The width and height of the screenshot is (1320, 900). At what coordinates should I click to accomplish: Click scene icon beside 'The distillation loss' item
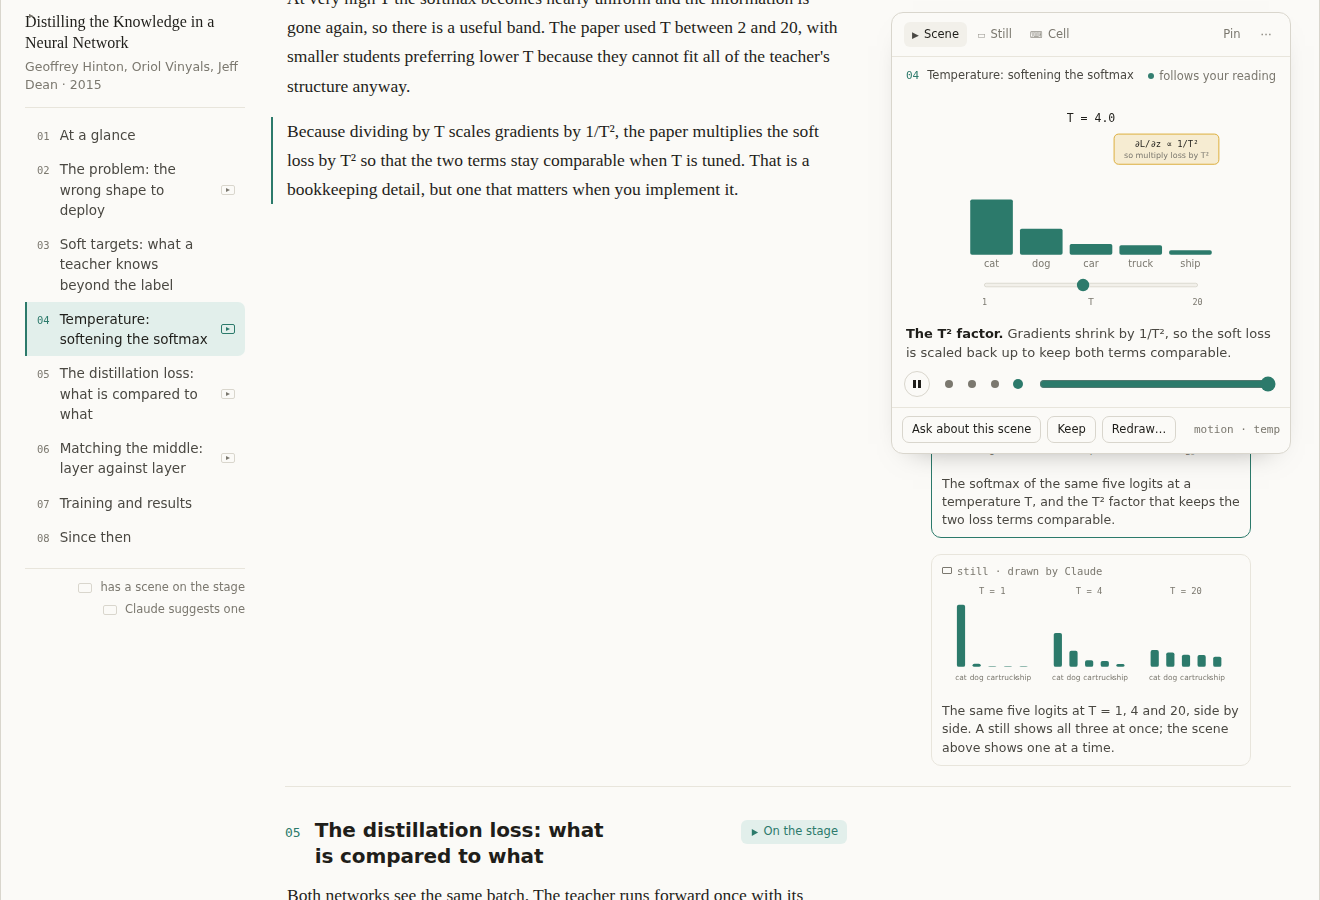(228, 394)
